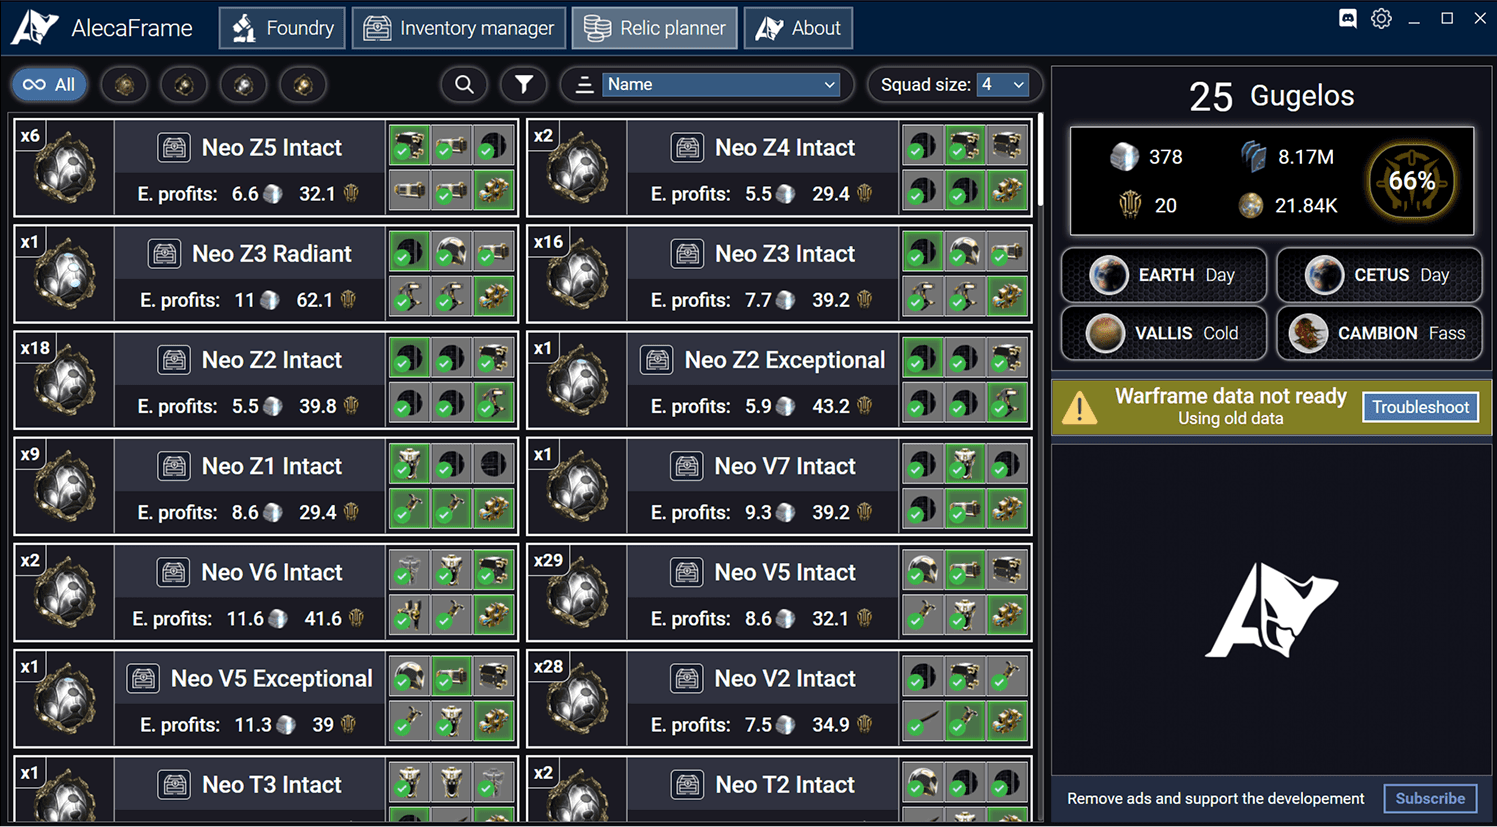This screenshot has width=1497, height=827.
Task: Click the "Warframe data not ready" message
Action: pos(1231,396)
